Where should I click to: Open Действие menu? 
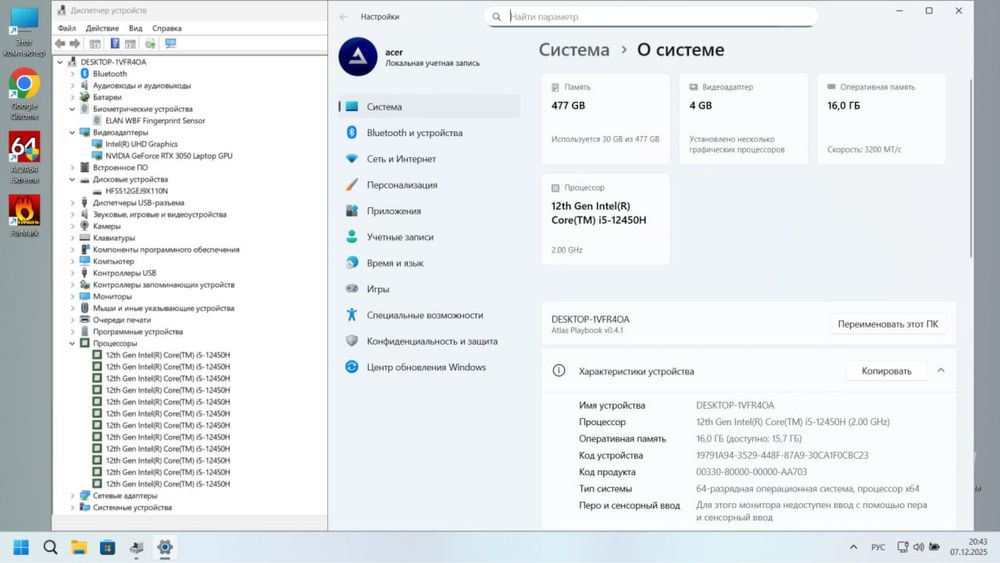click(x=102, y=28)
